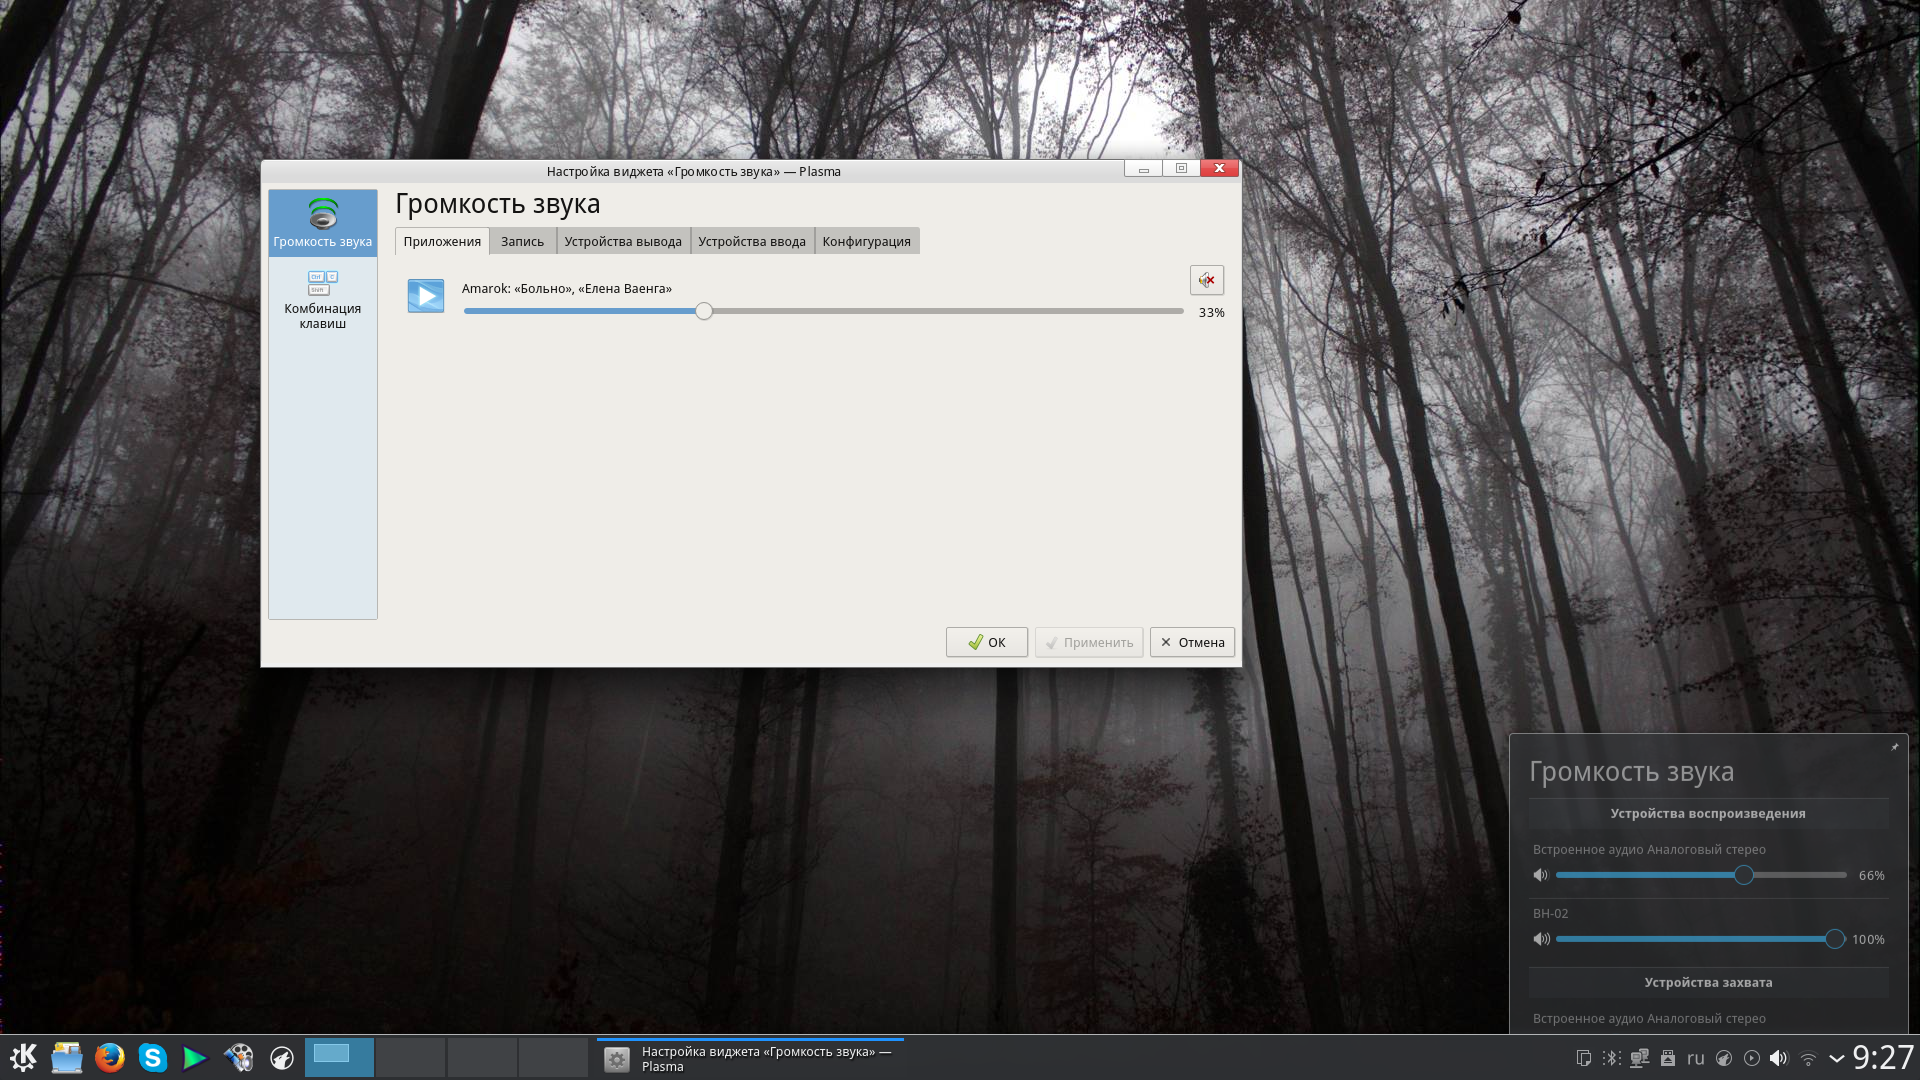Launch Skype from the panel
1920x1080 pixels.
(x=152, y=1057)
